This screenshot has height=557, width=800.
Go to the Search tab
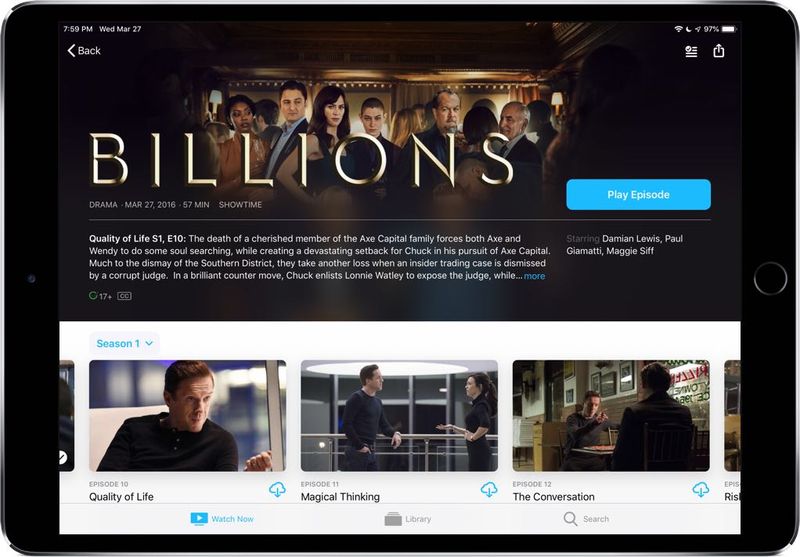(x=586, y=519)
